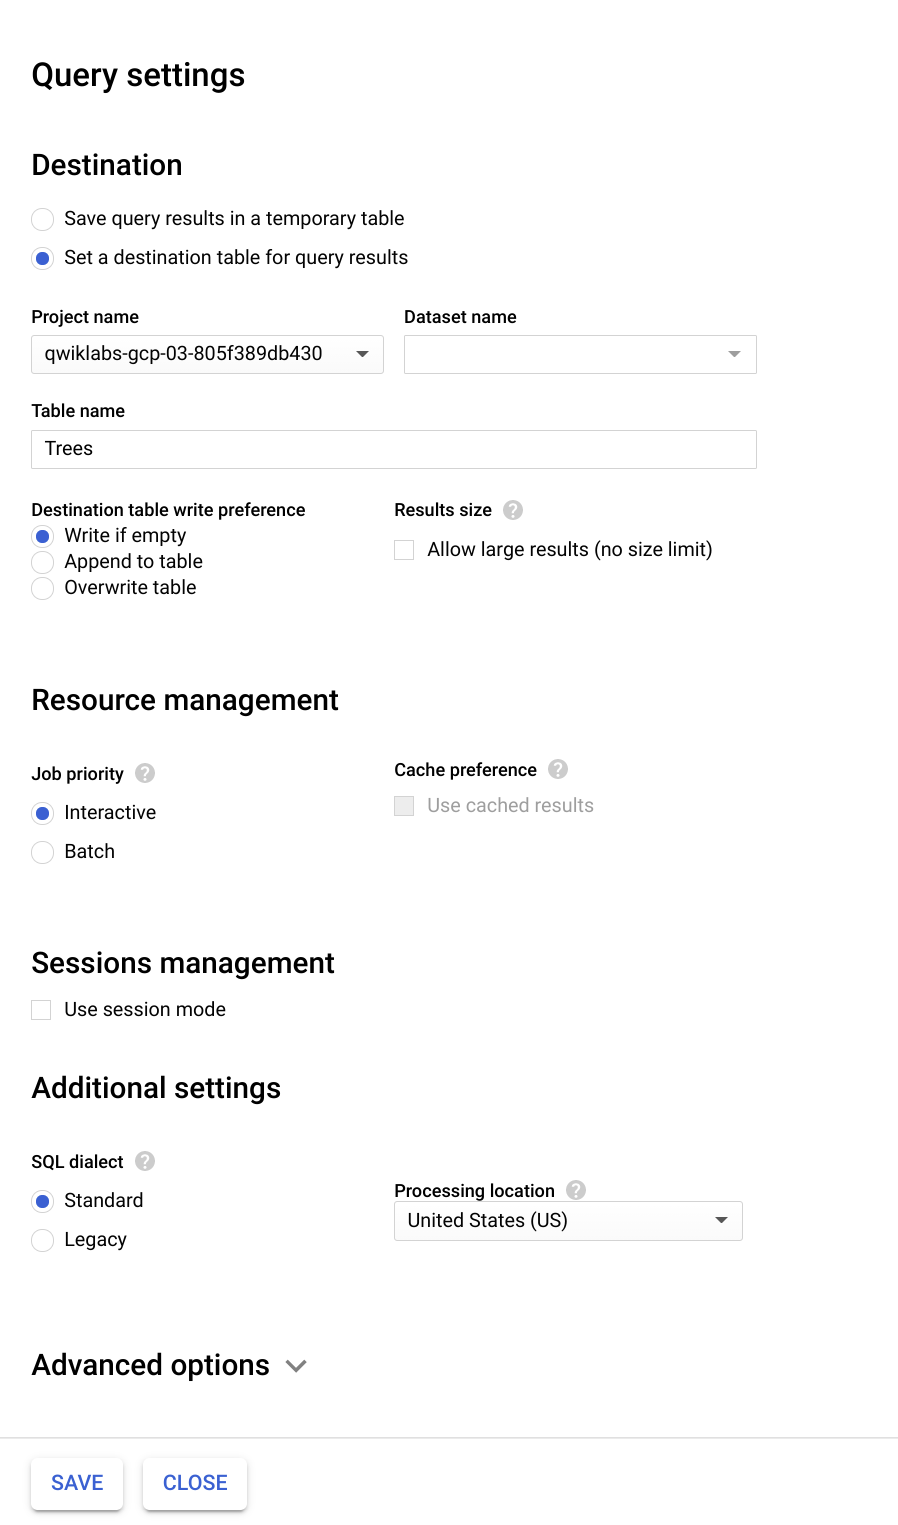Switch SQL dialect to Legacy
The width and height of the screenshot is (898, 1525).
tap(42, 1240)
